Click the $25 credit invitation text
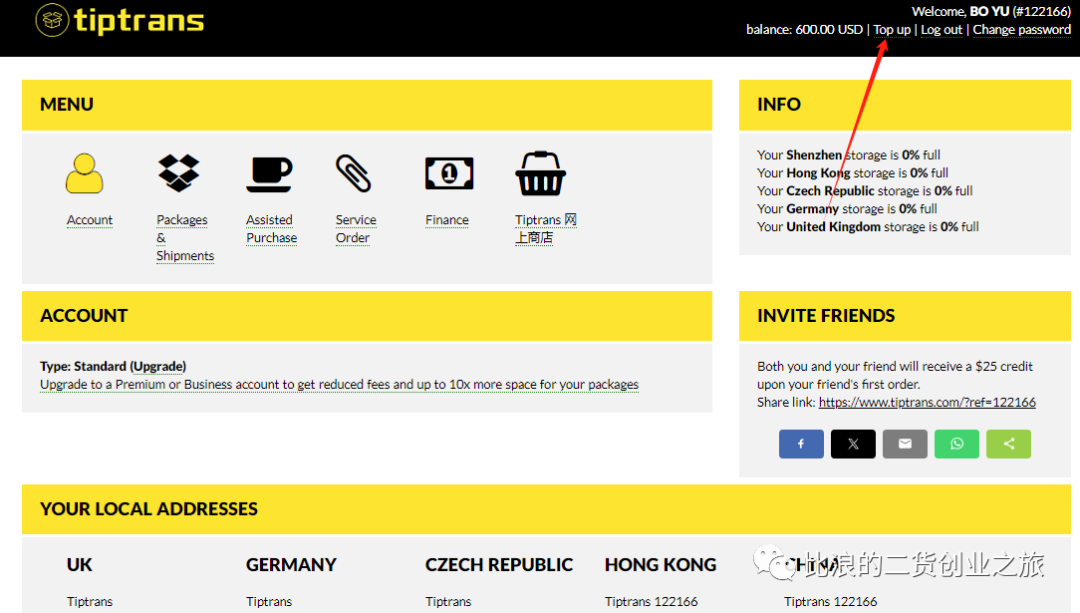The height and width of the screenshot is (613, 1080). (895, 375)
